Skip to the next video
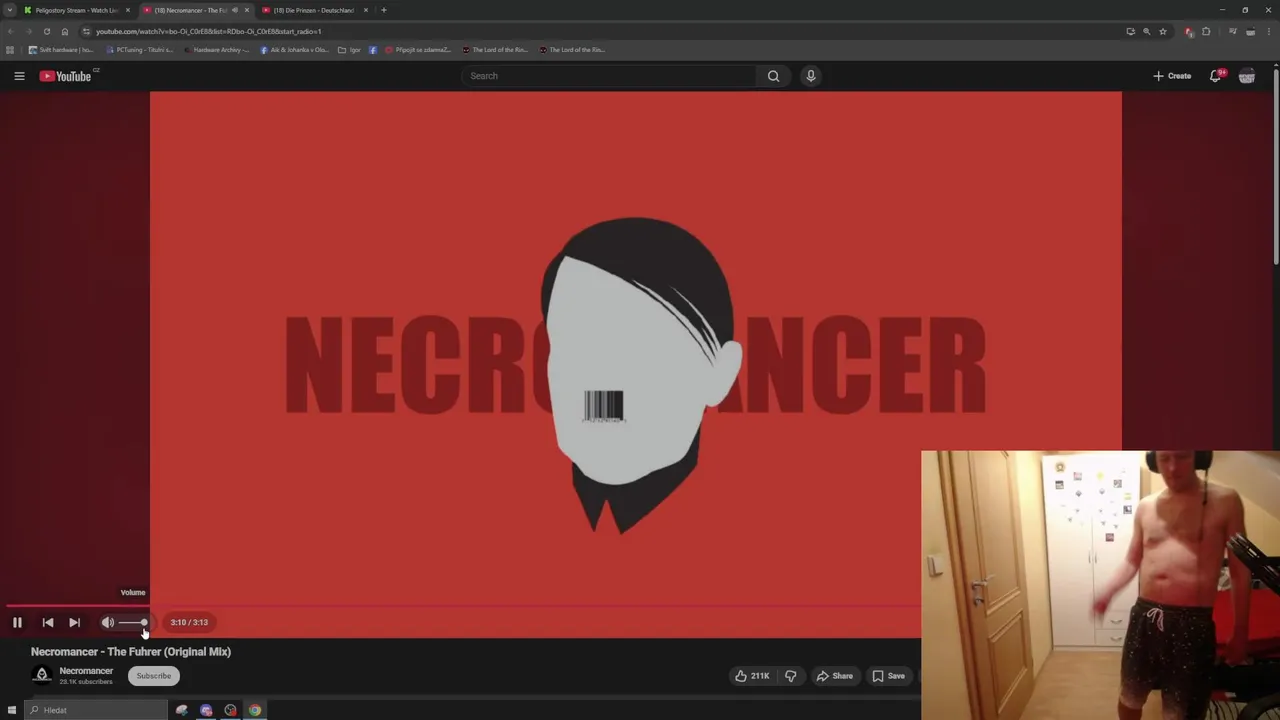 click(74, 622)
